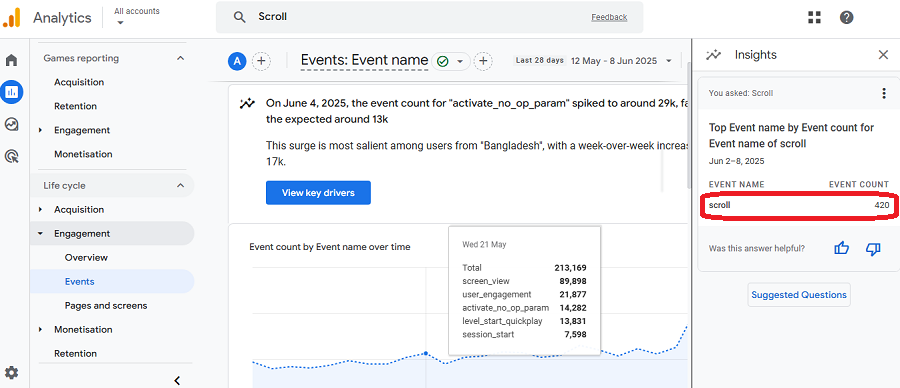Collapse Engagement under Life cycle

pyautogui.click(x=41, y=234)
